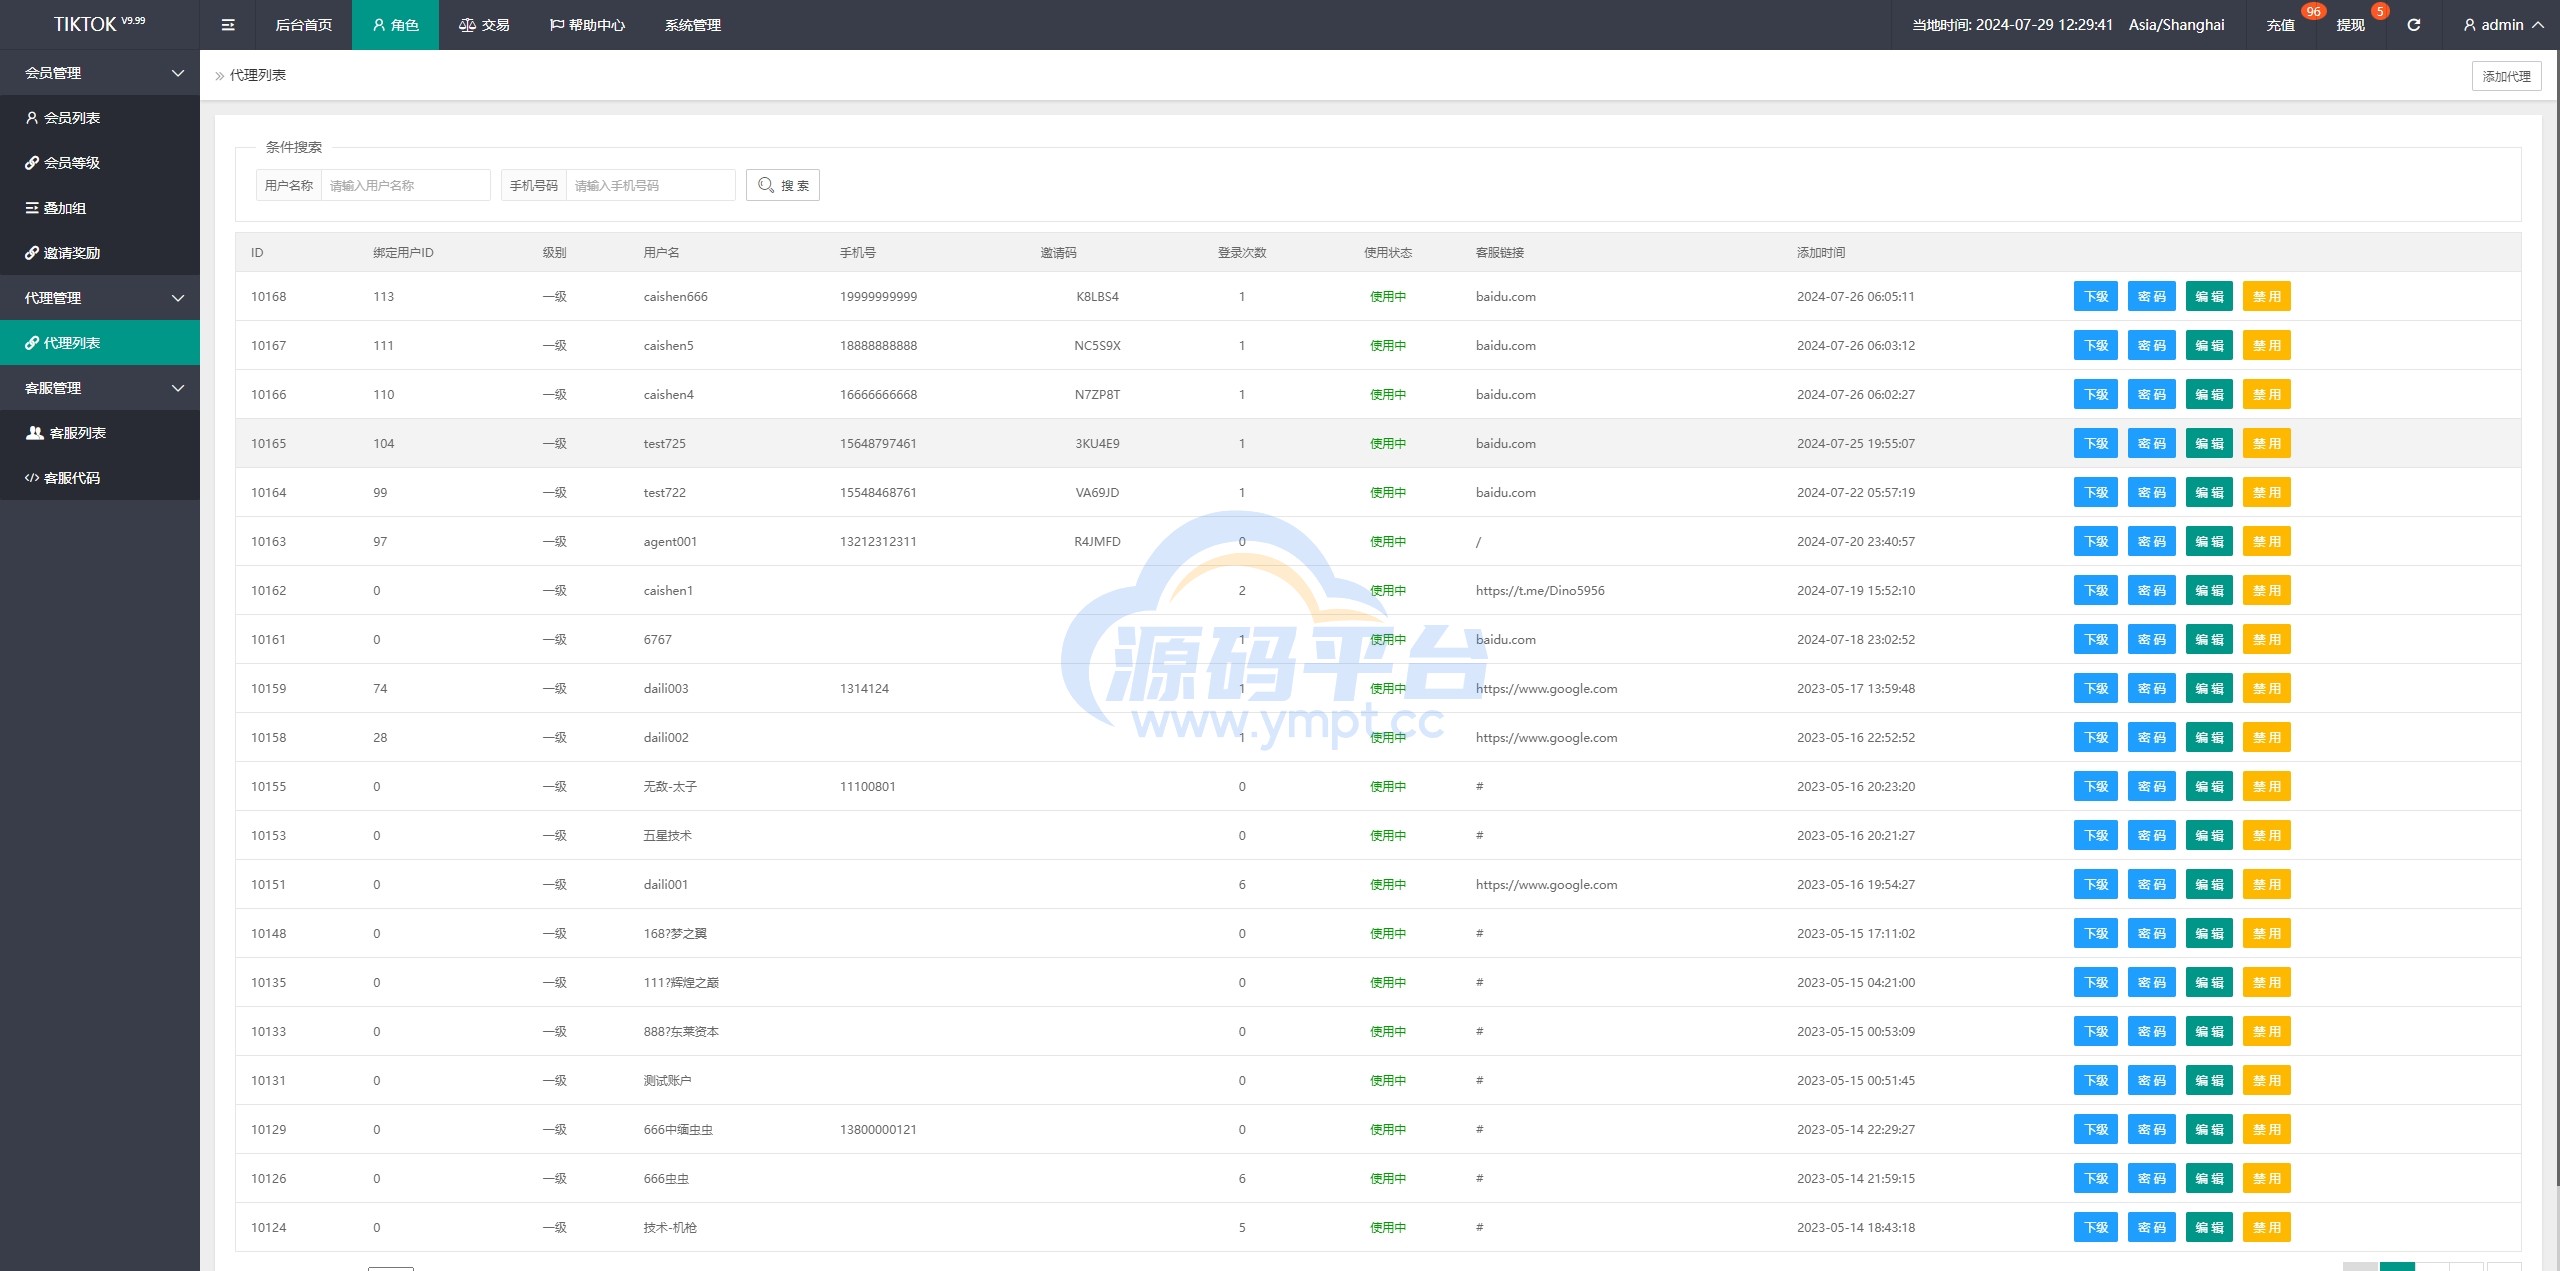Click 密码 for 技术-机枪
This screenshot has height=1271, width=2560.
point(2152,1227)
